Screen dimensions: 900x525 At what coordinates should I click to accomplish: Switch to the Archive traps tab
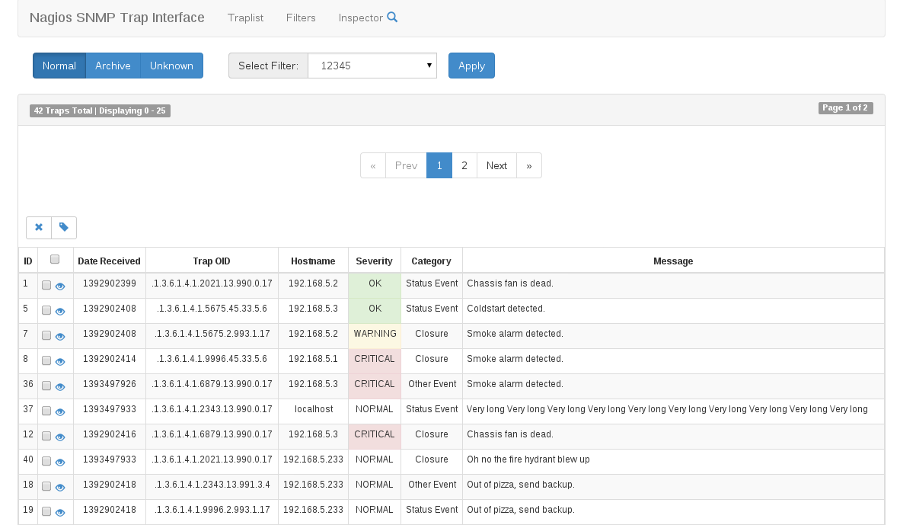pos(113,65)
